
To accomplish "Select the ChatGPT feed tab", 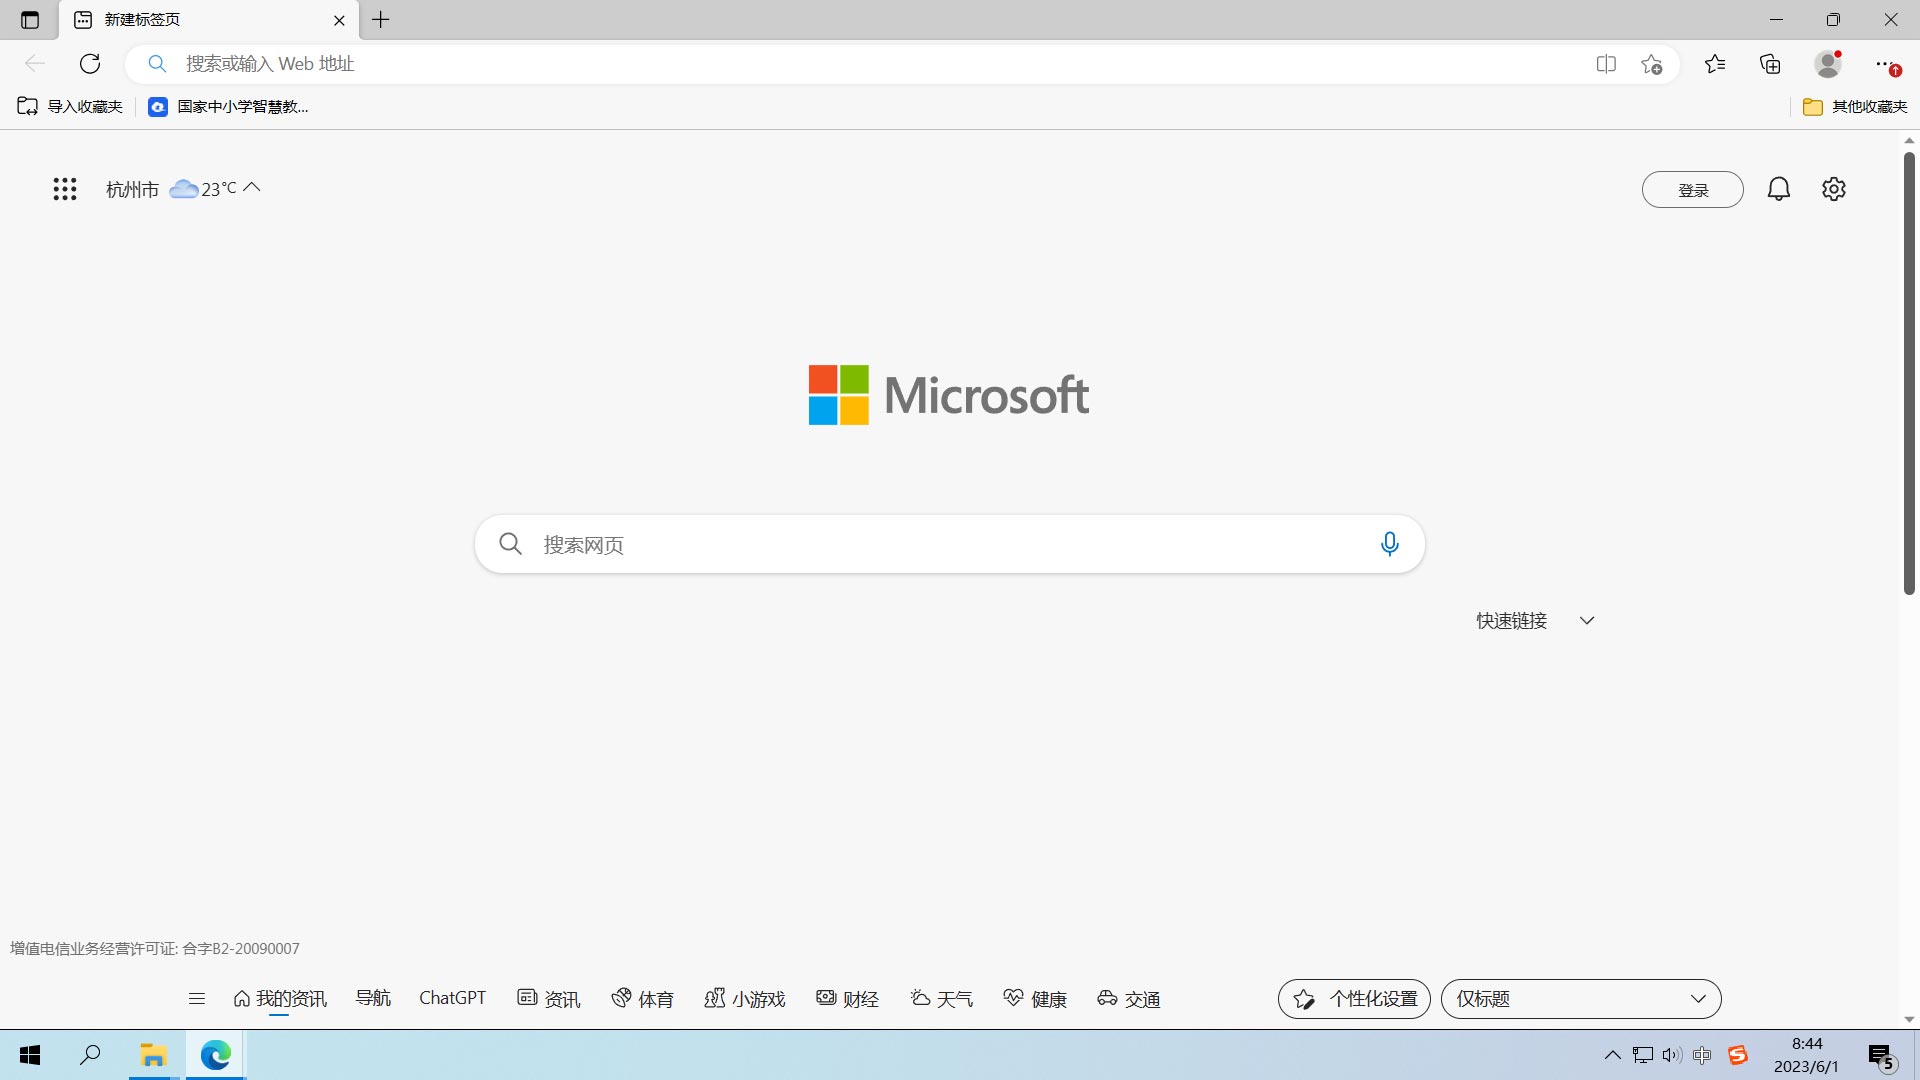I will (452, 998).
